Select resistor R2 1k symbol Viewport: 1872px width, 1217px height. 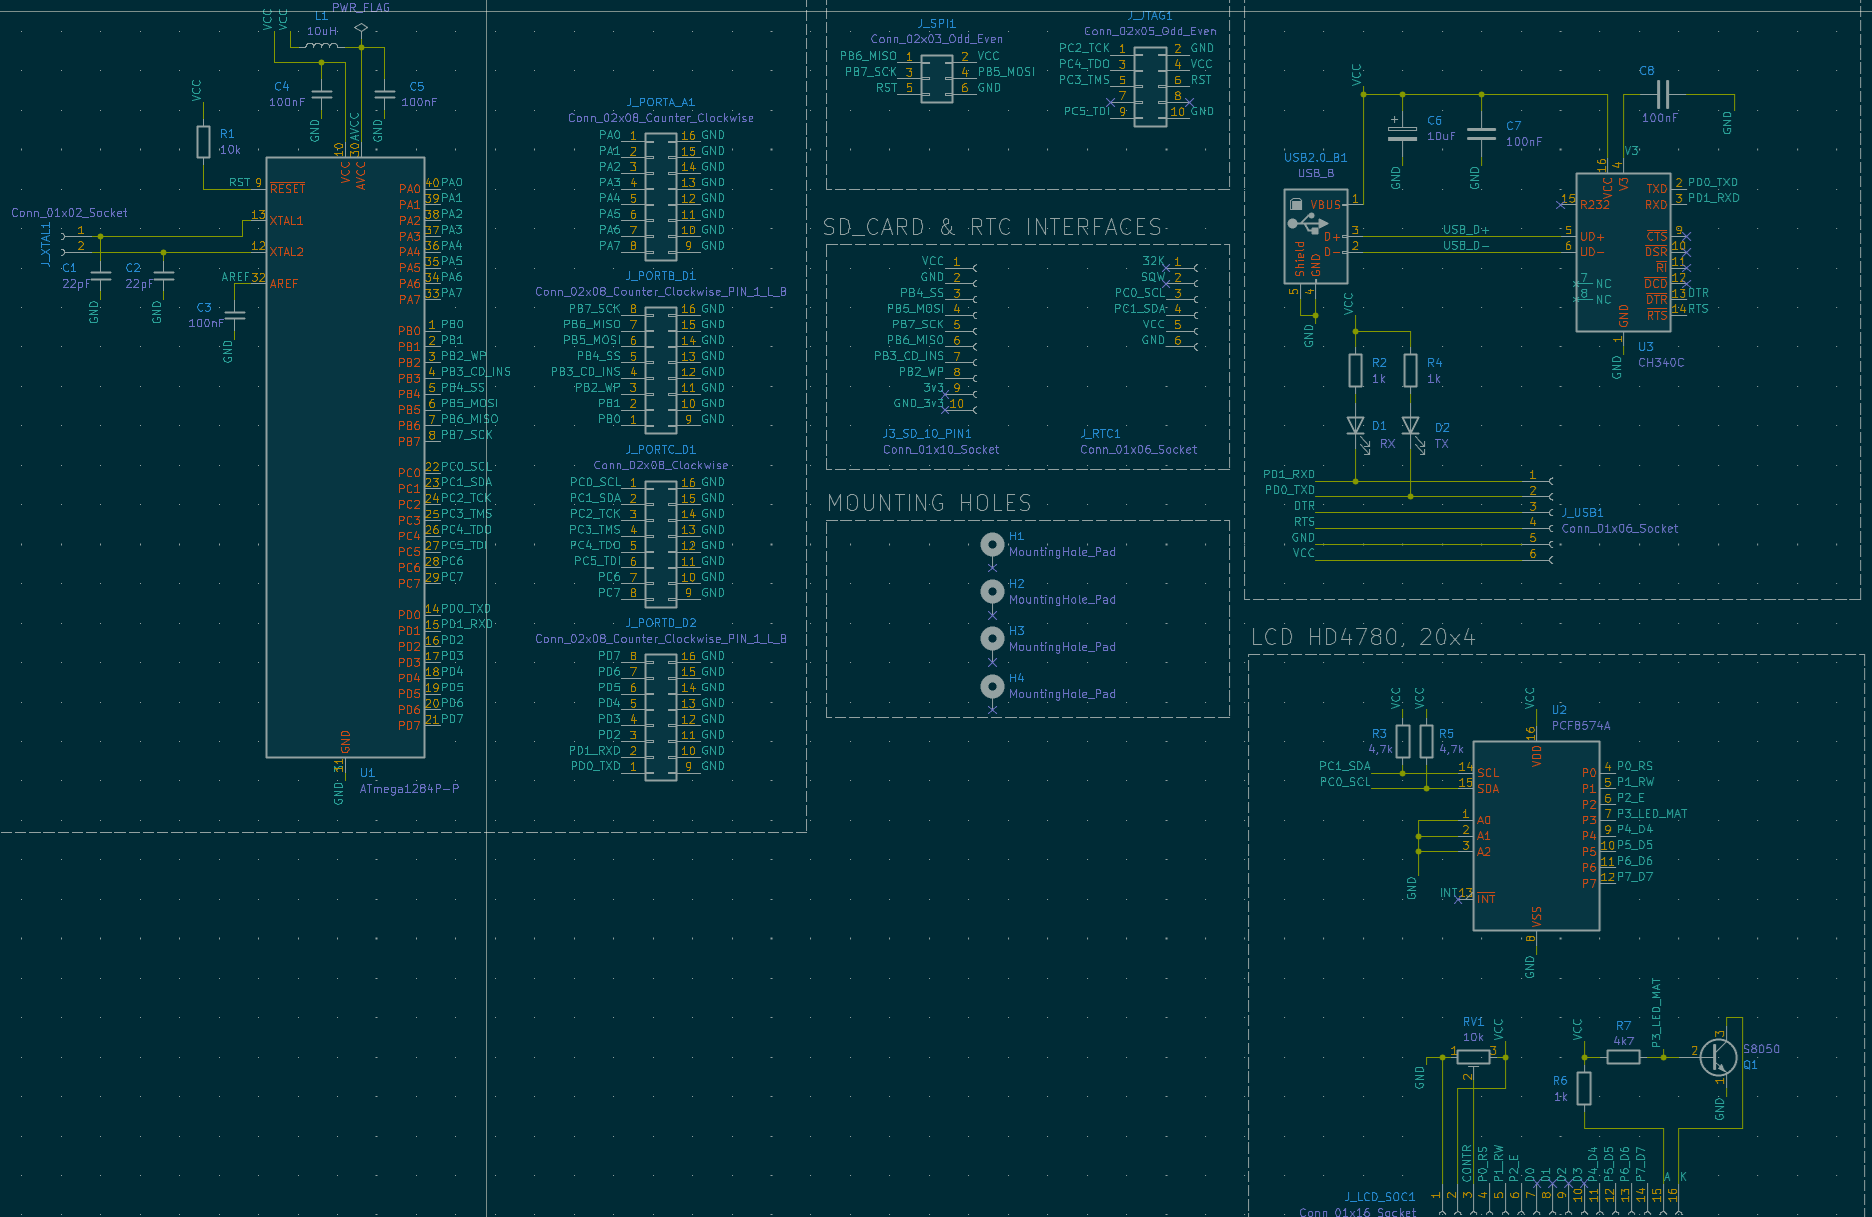[1355, 370]
